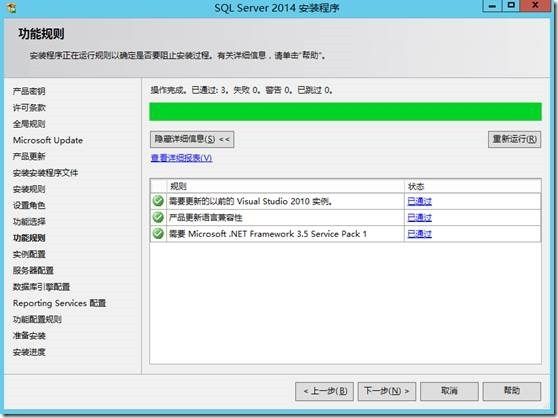This screenshot has width=558, height=418.
Task: Select 安装规则 step in sidebar
Action: pyautogui.click(x=29, y=189)
